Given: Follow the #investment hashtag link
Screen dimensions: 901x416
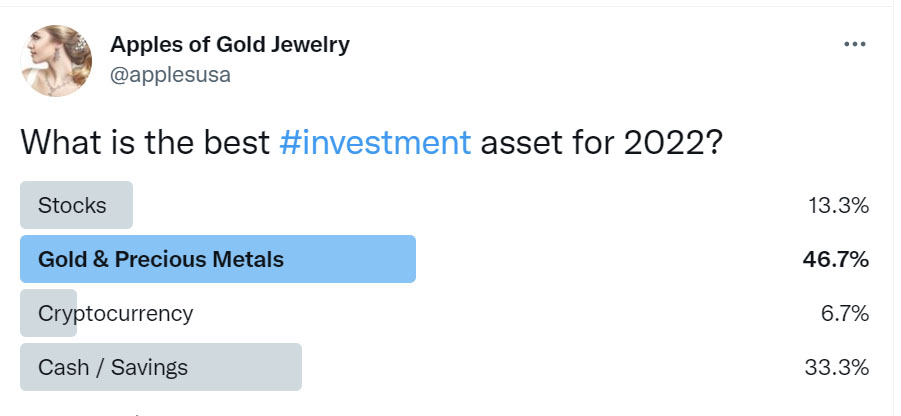Looking at the screenshot, I should (375, 142).
